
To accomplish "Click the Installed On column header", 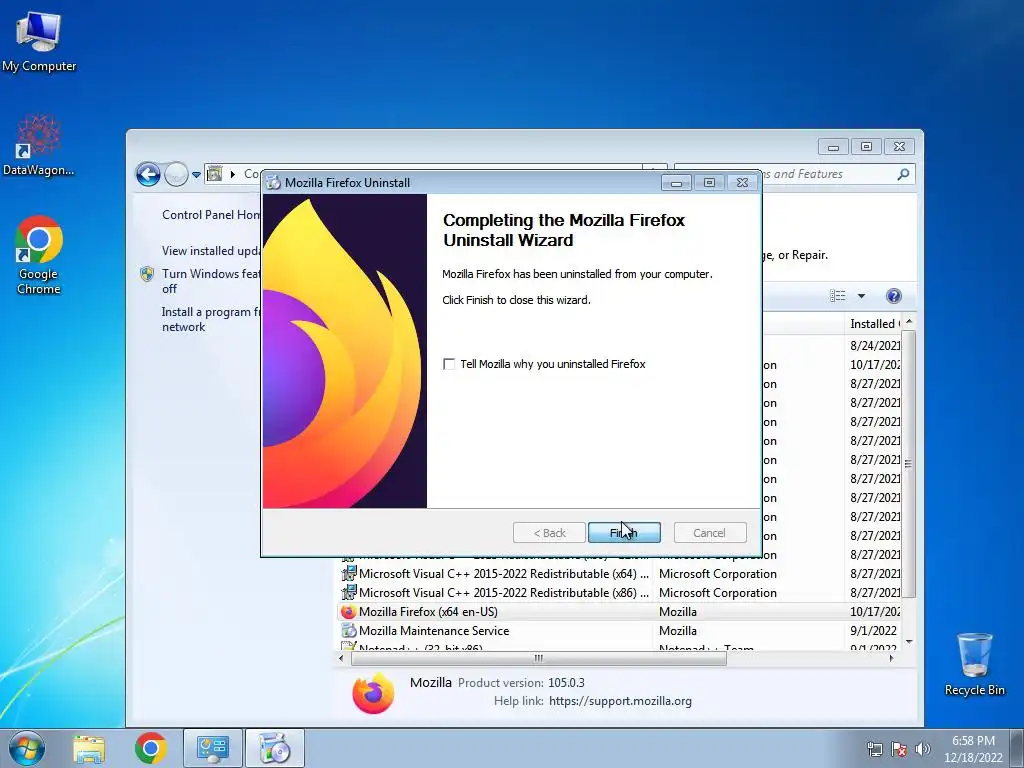I will pos(874,323).
